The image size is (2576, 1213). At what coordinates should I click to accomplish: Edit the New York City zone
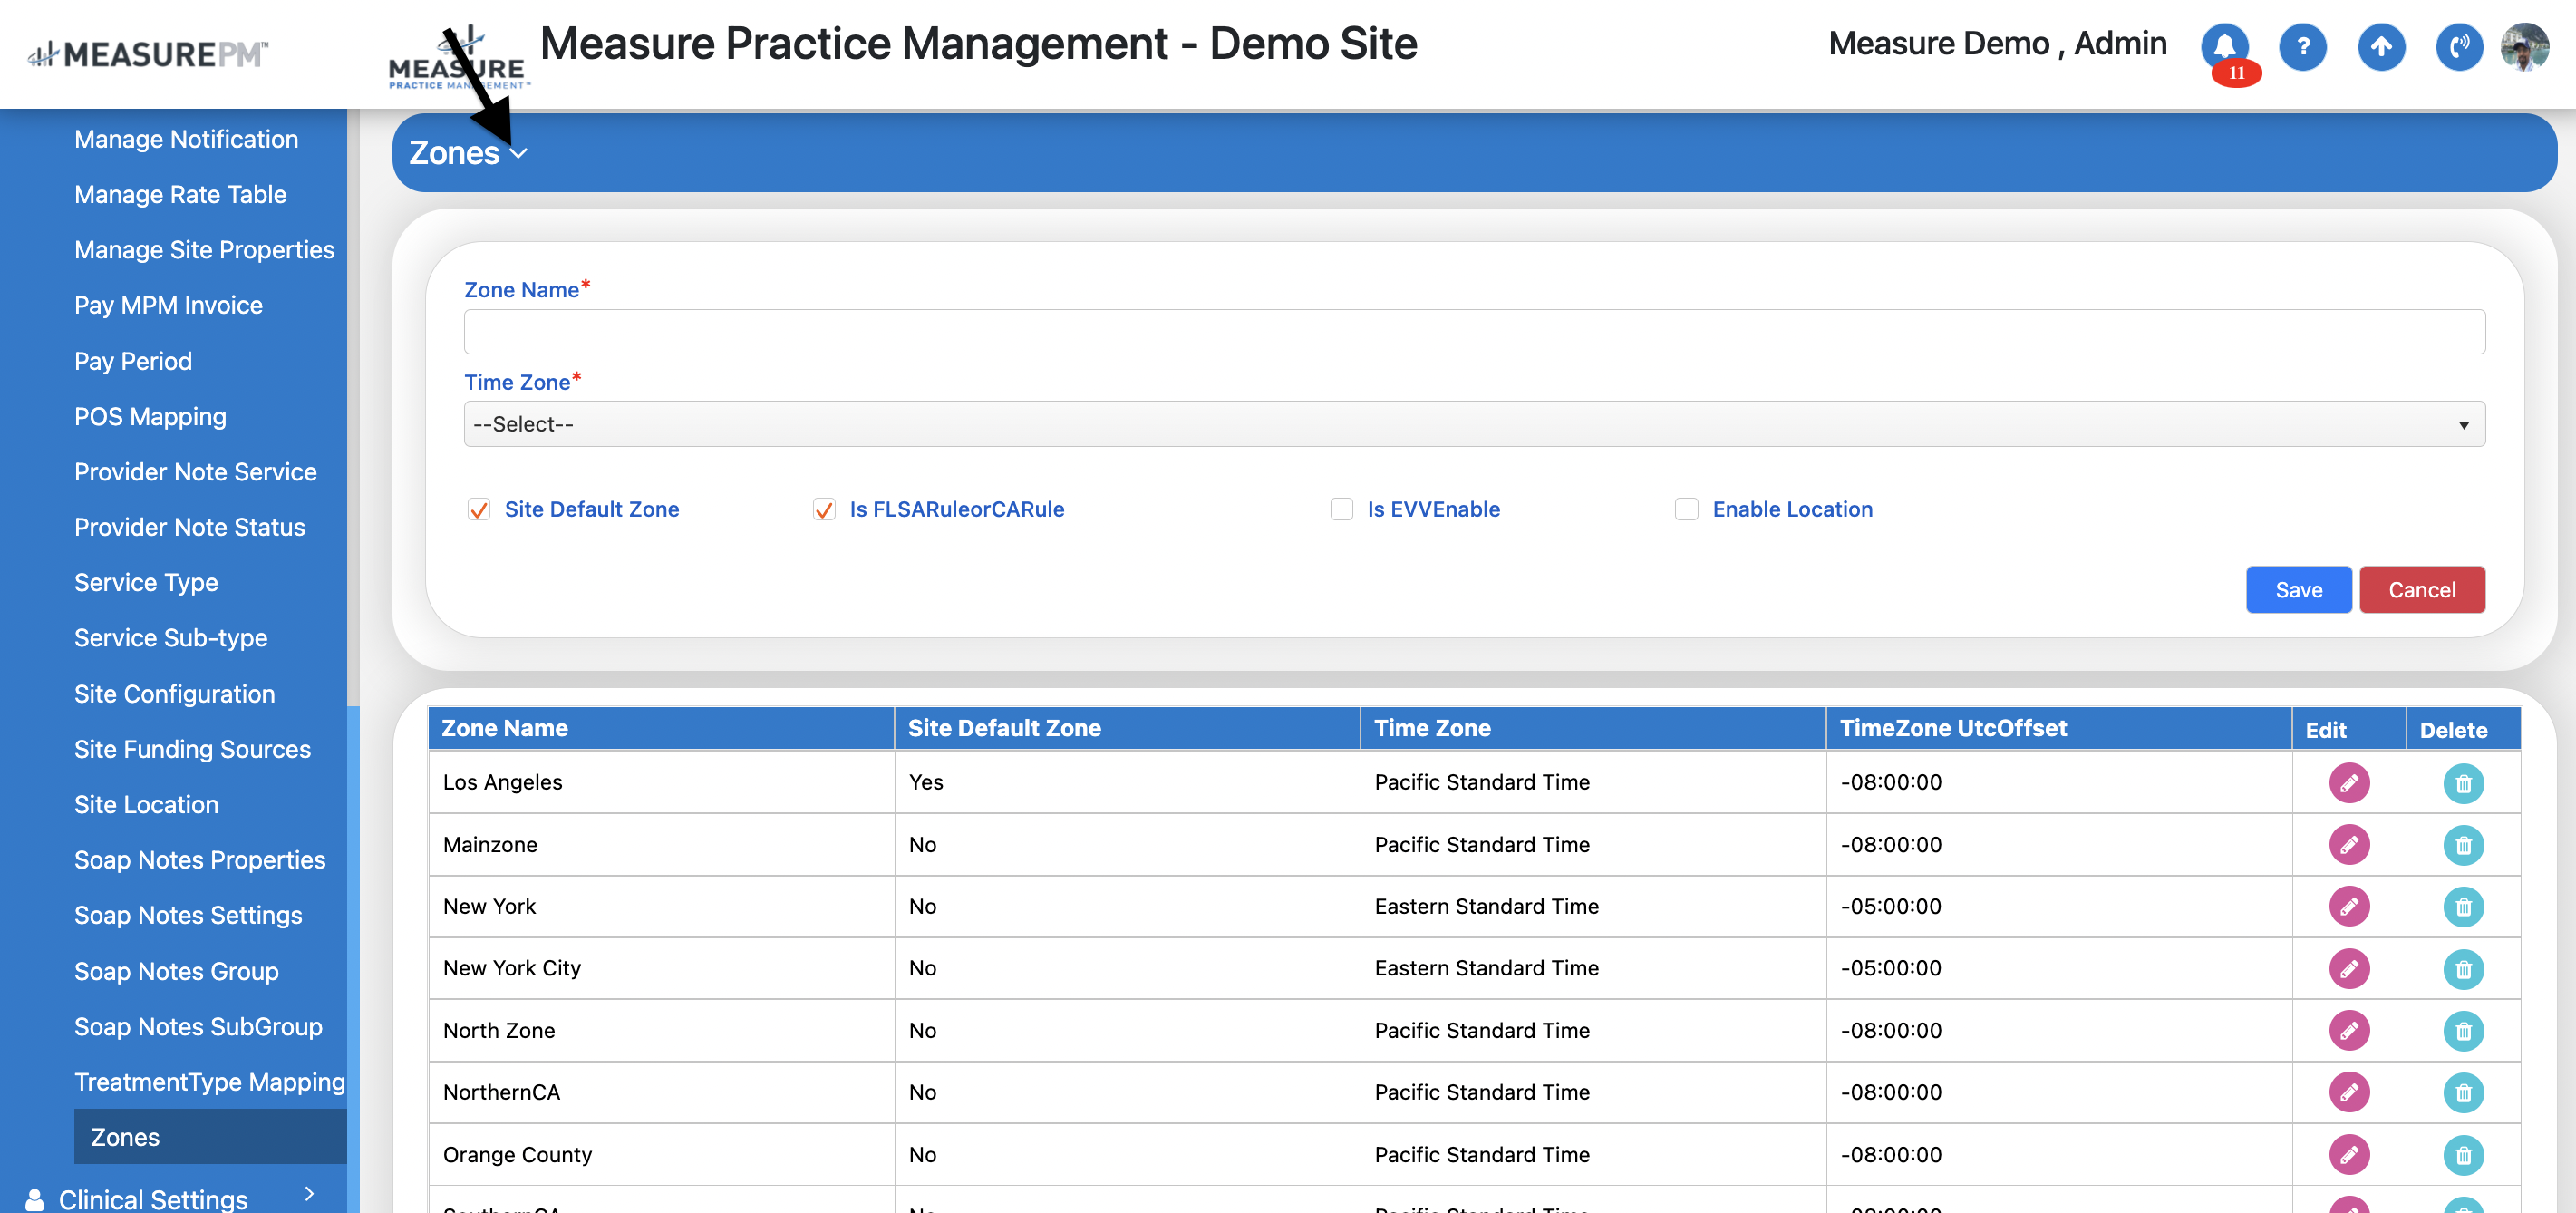[2348, 969]
